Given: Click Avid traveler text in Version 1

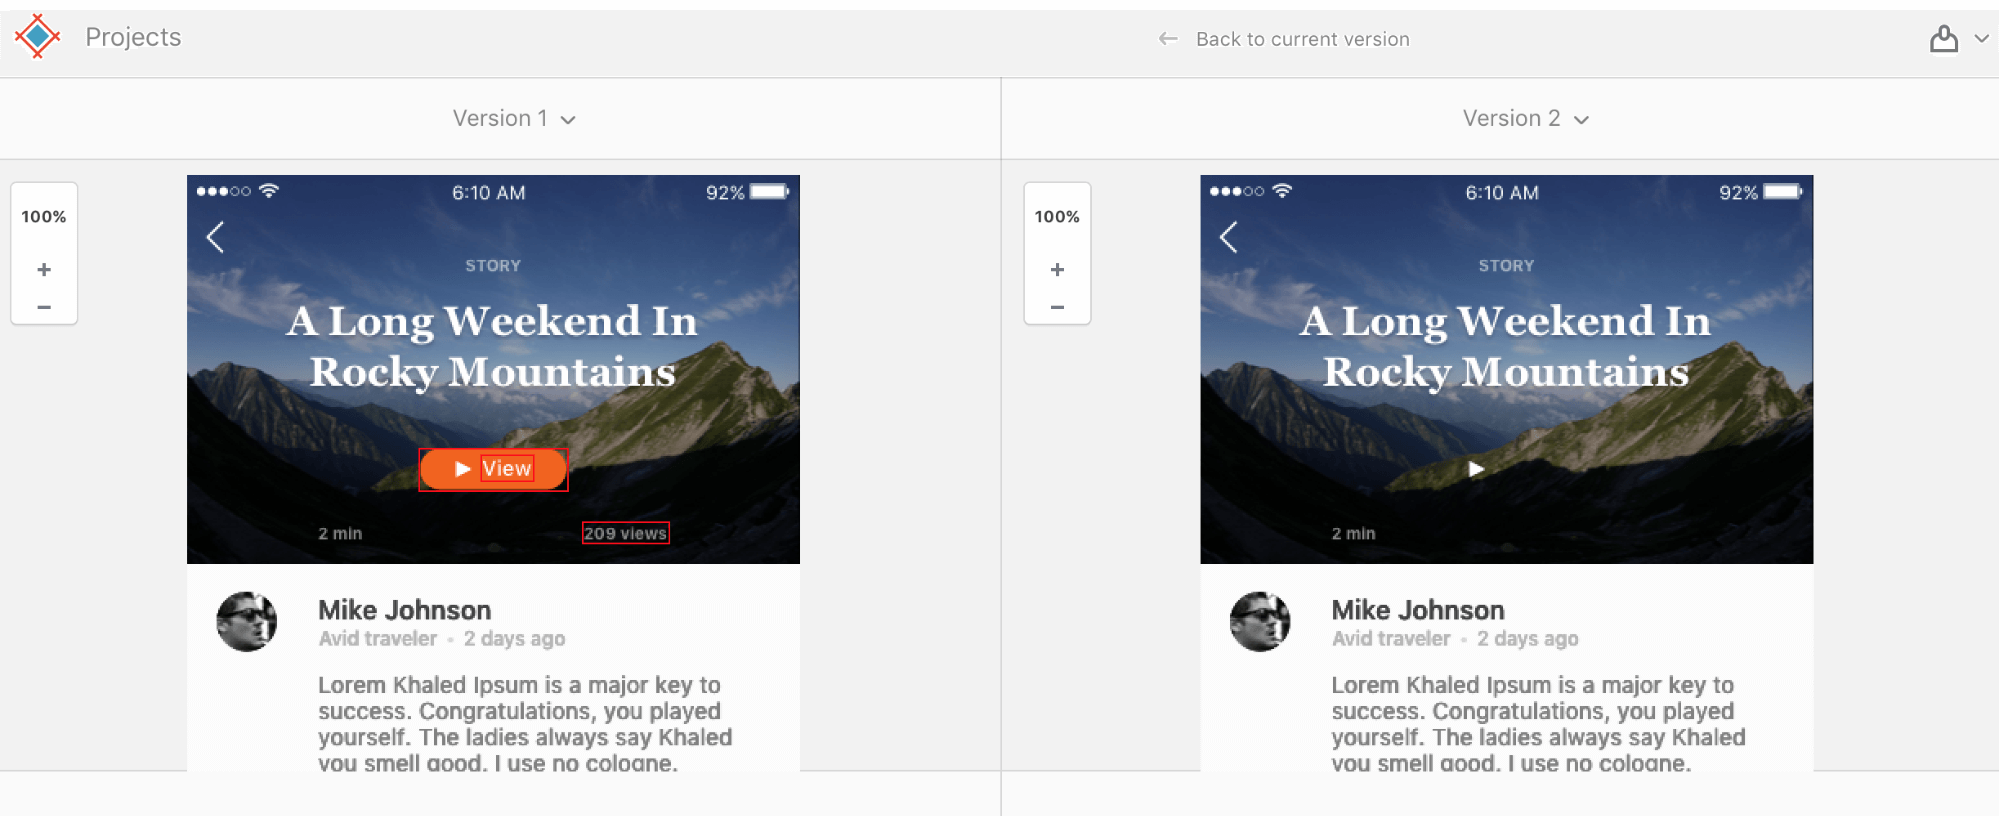Looking at the screenshot, I should pos(377,639).
